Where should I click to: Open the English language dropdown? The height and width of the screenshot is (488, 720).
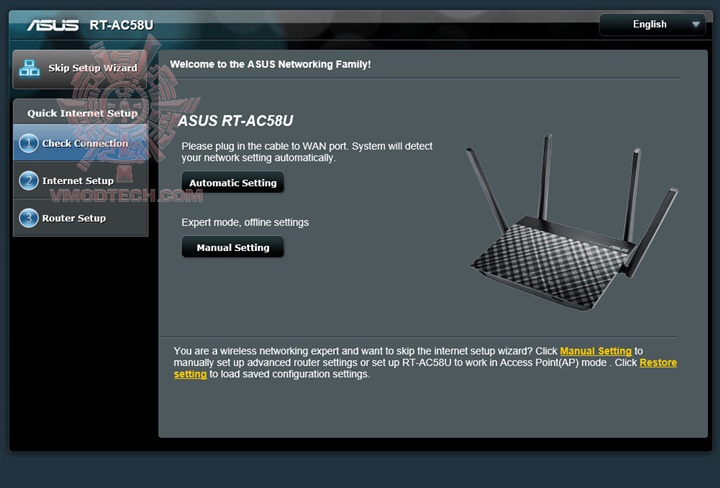coord(652,24)
